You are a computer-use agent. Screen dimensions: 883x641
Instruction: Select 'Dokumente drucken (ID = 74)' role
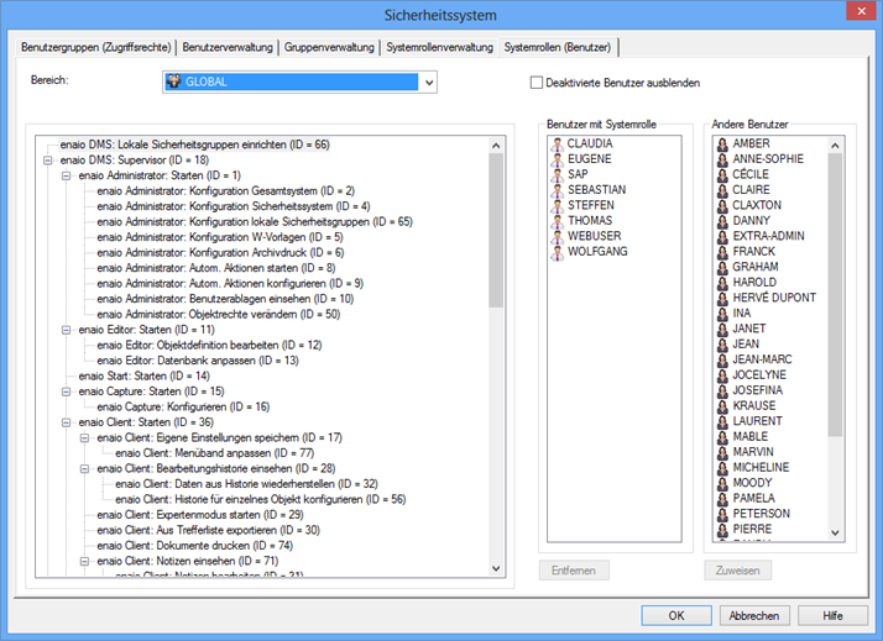coord(195,546)
